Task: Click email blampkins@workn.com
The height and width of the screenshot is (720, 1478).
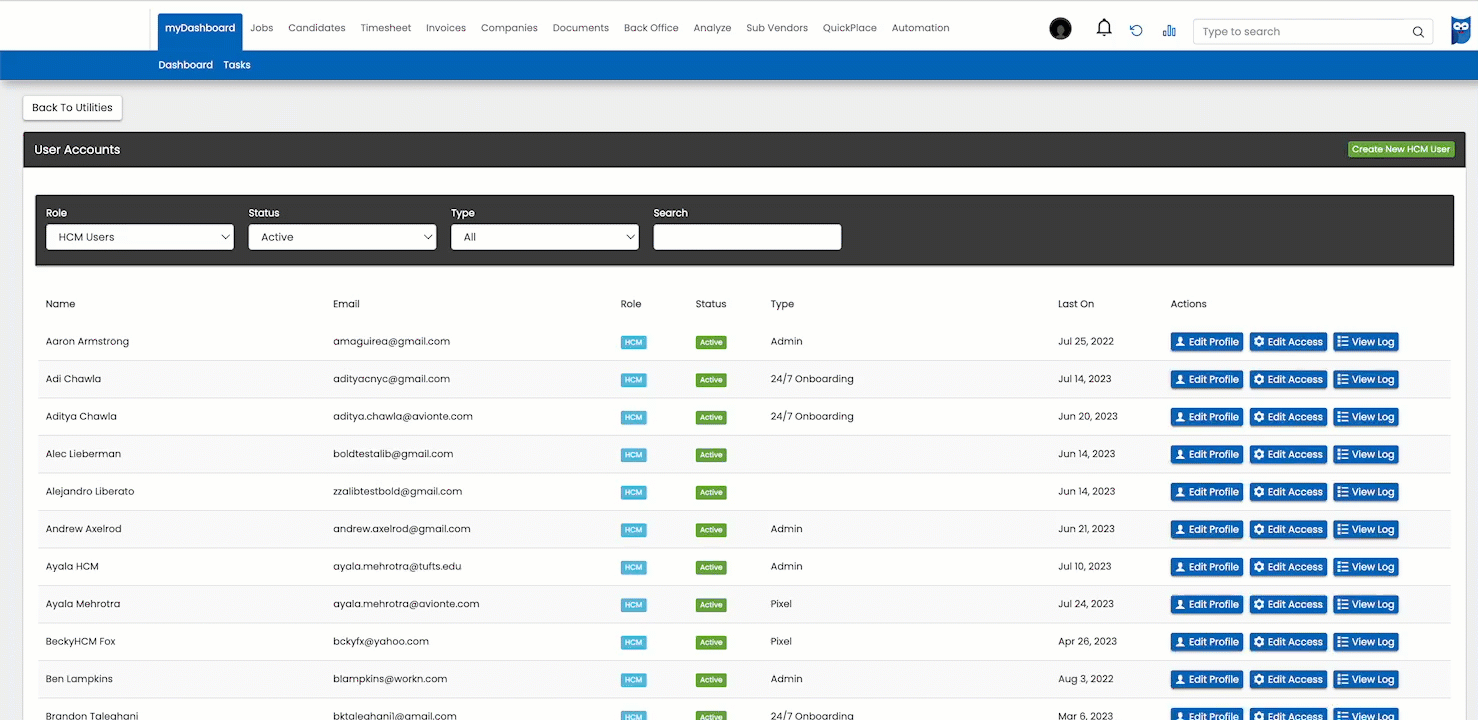Action: (x=390, y=679)
